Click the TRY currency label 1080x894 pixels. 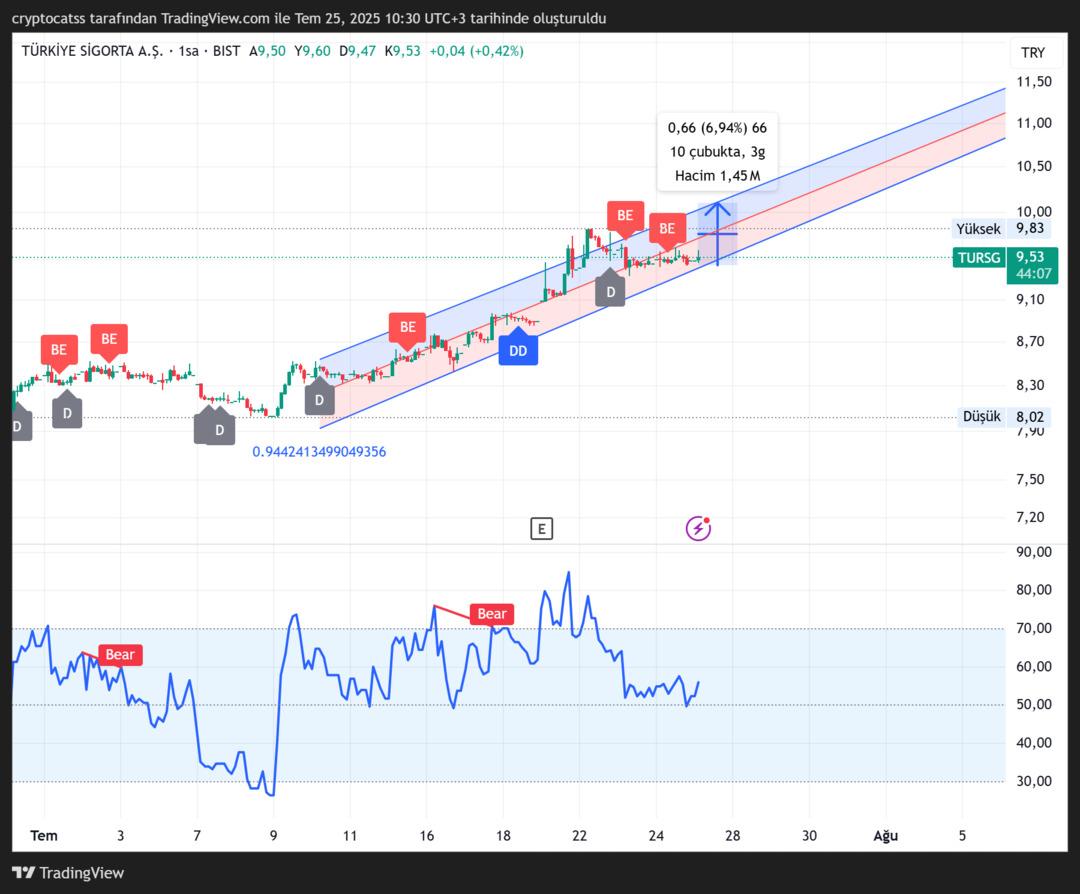click(x=1032, y=53)
